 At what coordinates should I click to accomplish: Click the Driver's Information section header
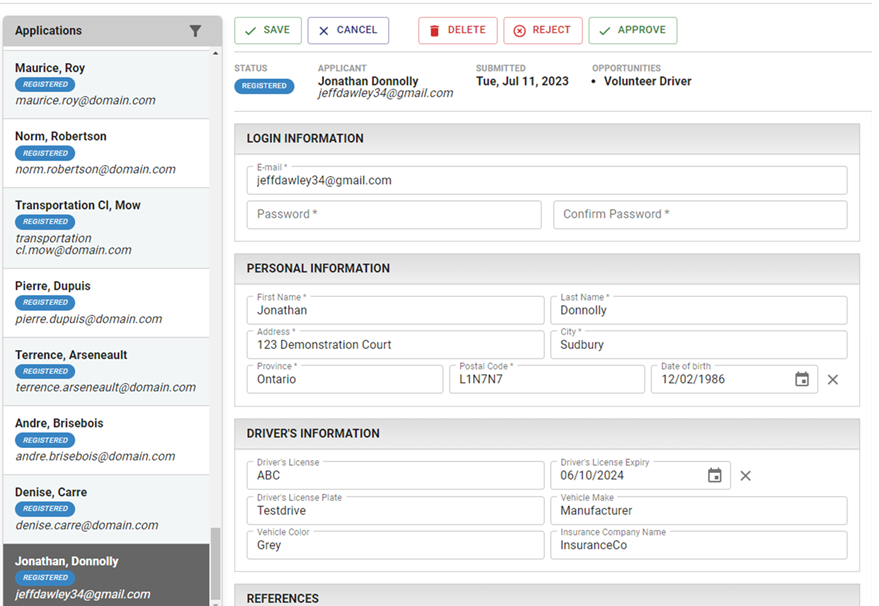547,434
